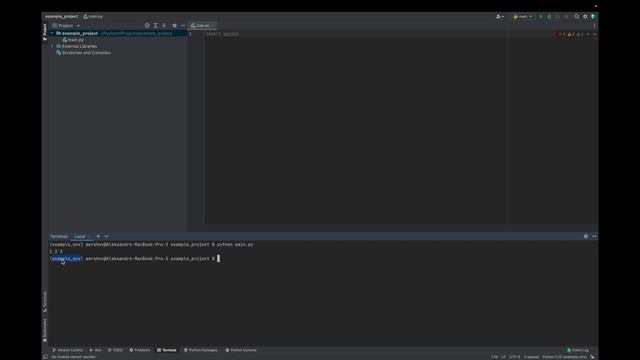Click the tool window quick-access icon in status bar corner

45,357
